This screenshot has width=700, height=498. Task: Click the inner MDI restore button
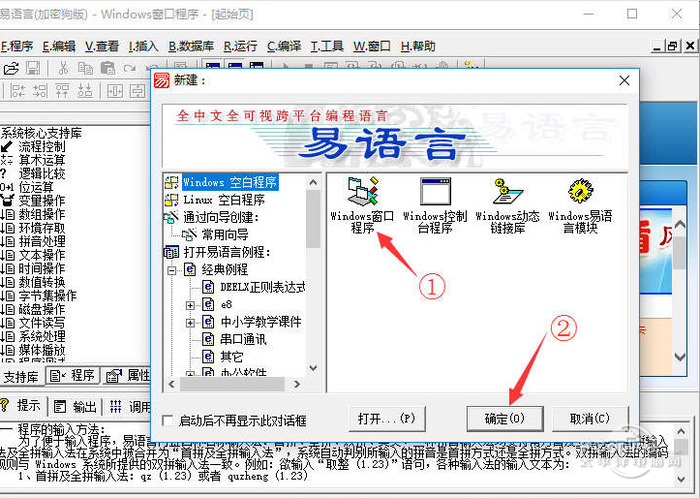click(672, 46)
